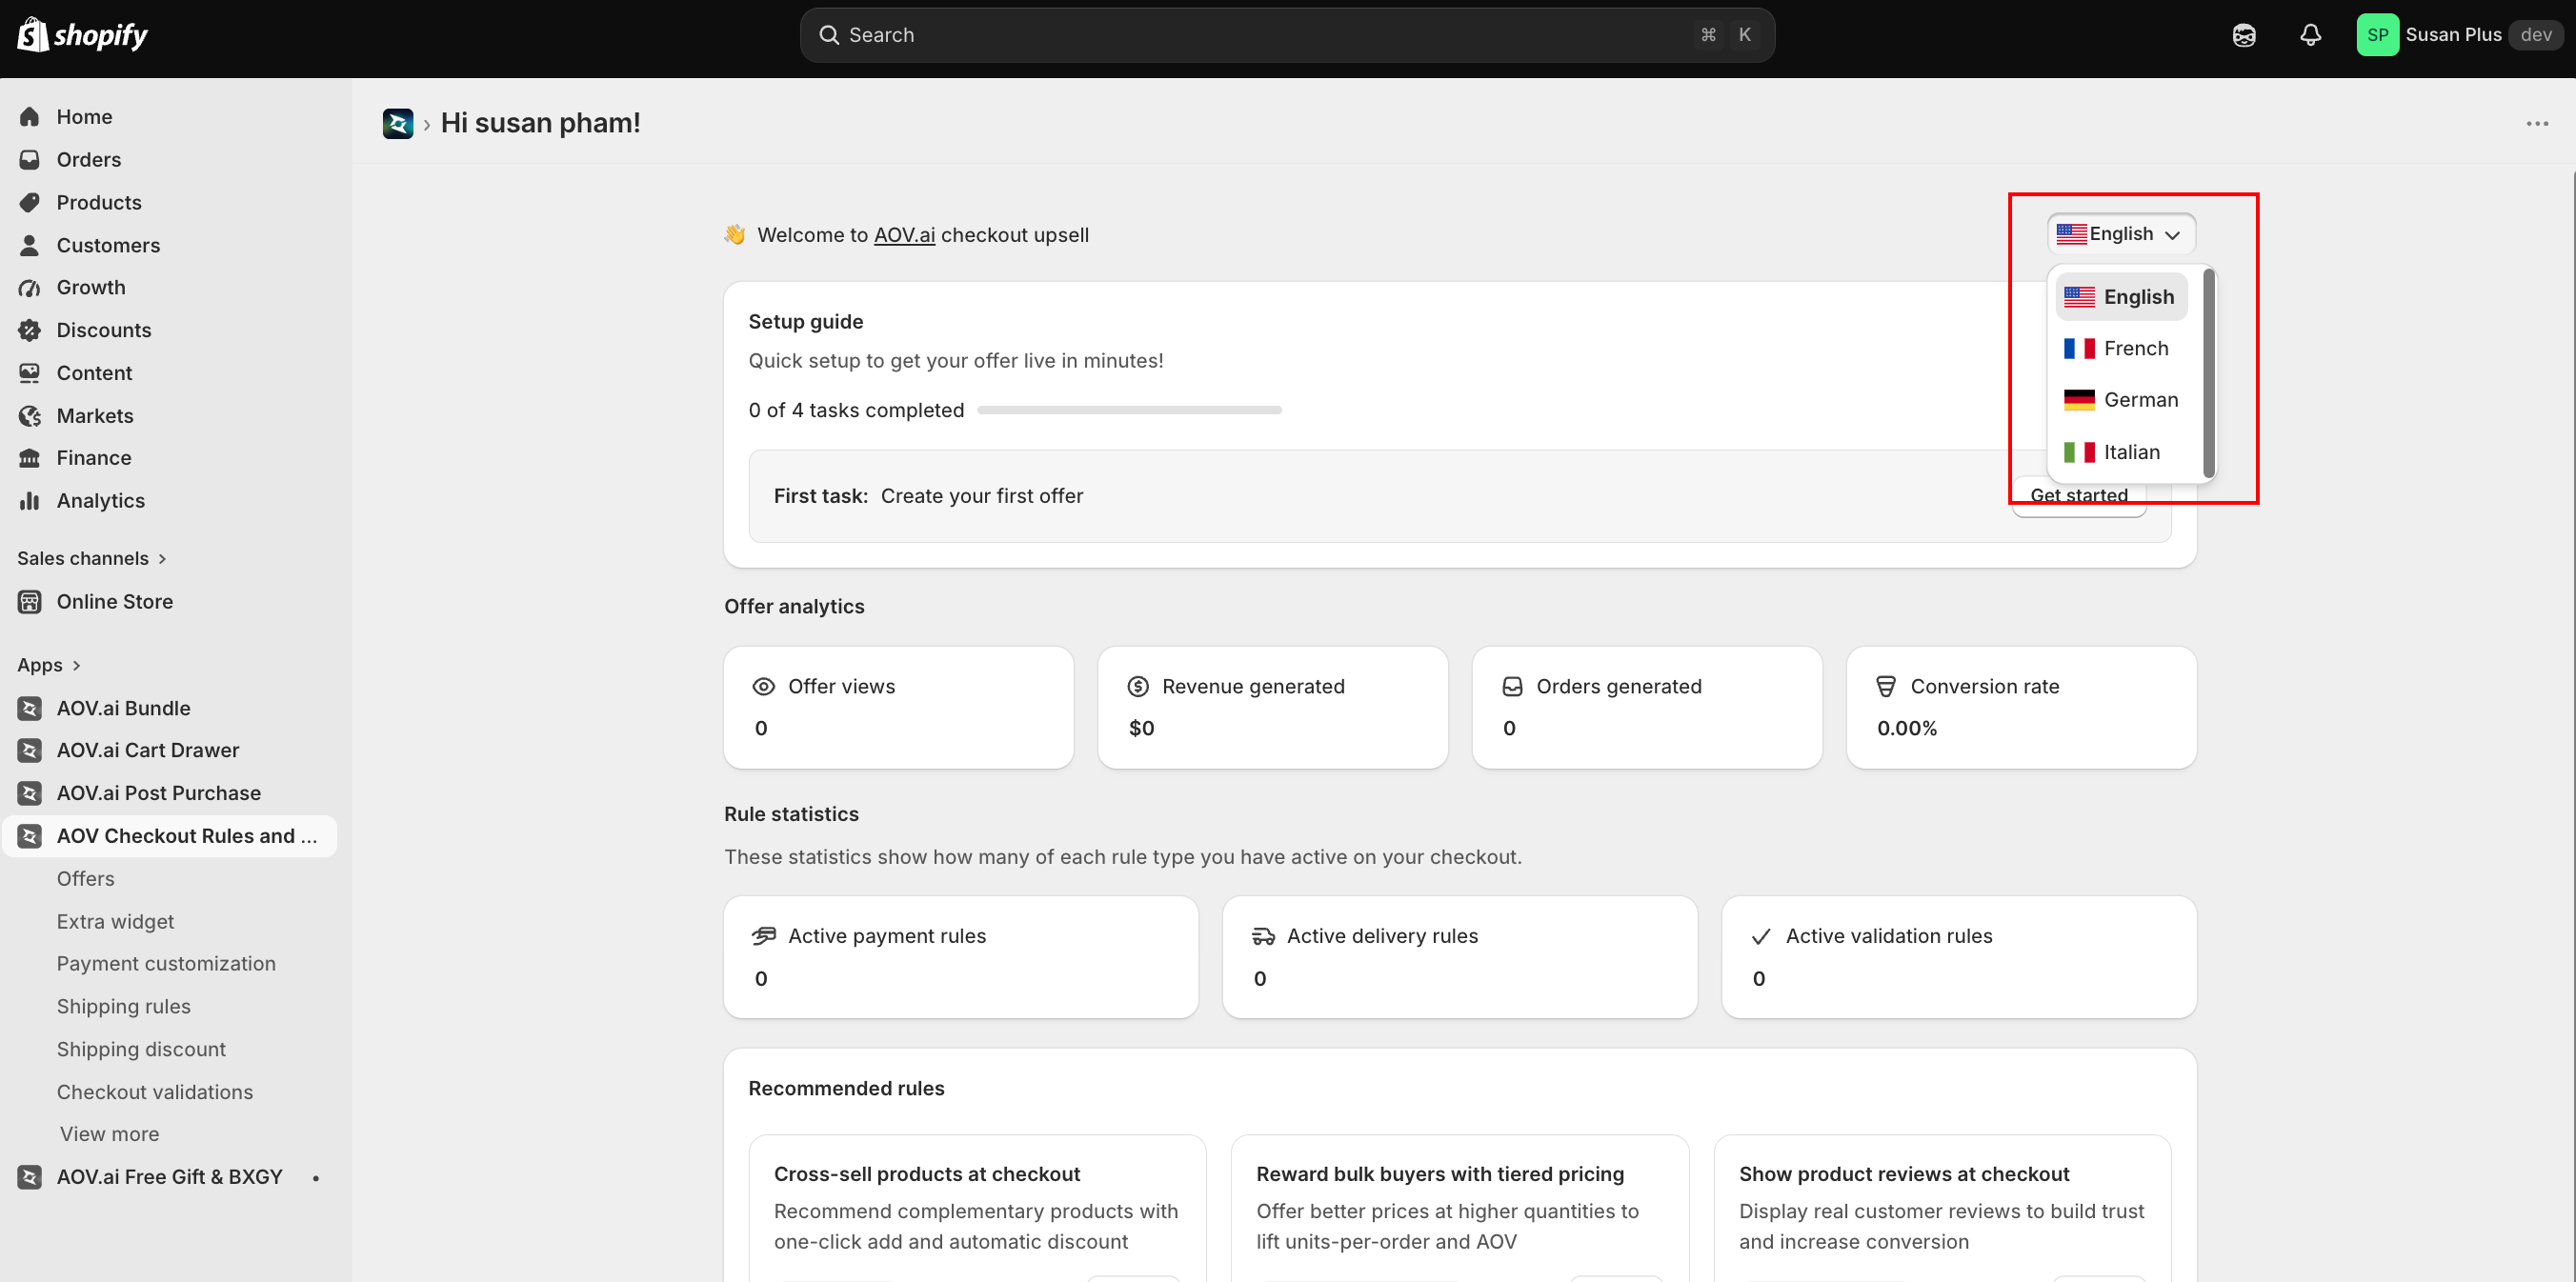
Task: Click the Online Store icon
Action: pyautogui.click(x=30, y=602)
